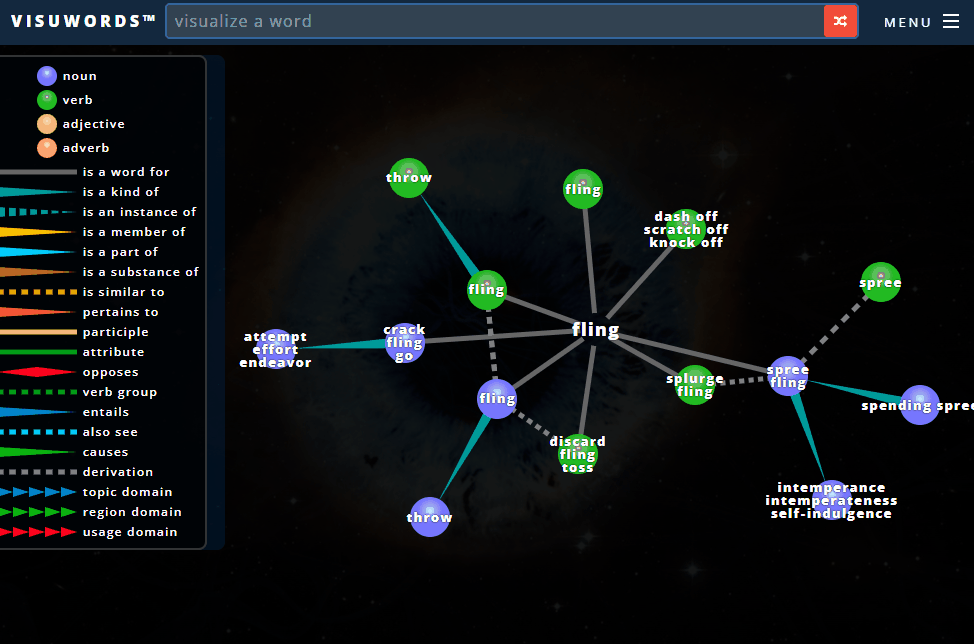The width and height of the screenshot is (974, 644).
Task: Click the blue entails arrow icon
Action: pyautogui.click(x=38, y=411)
